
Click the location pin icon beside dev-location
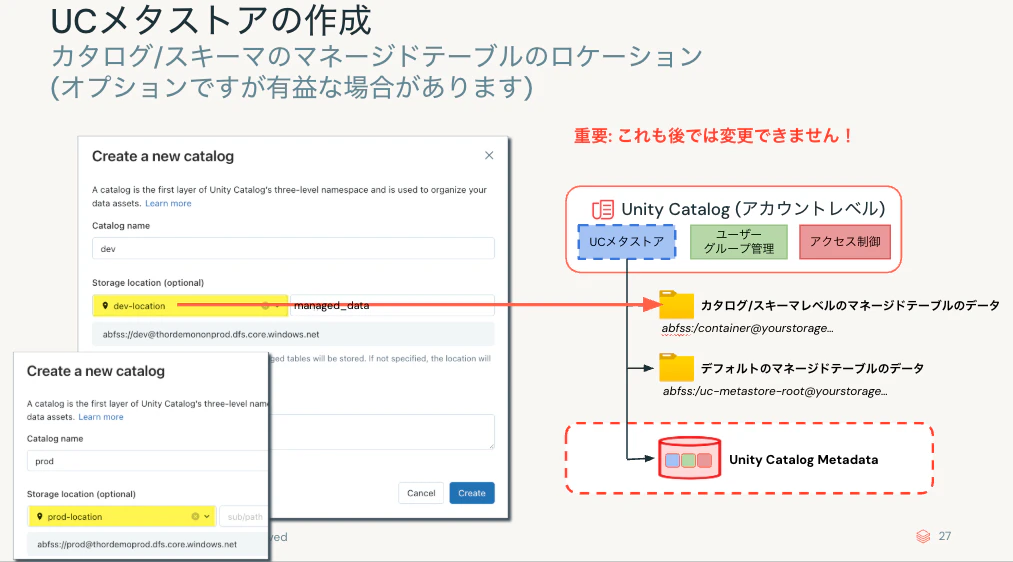point(105,306)
